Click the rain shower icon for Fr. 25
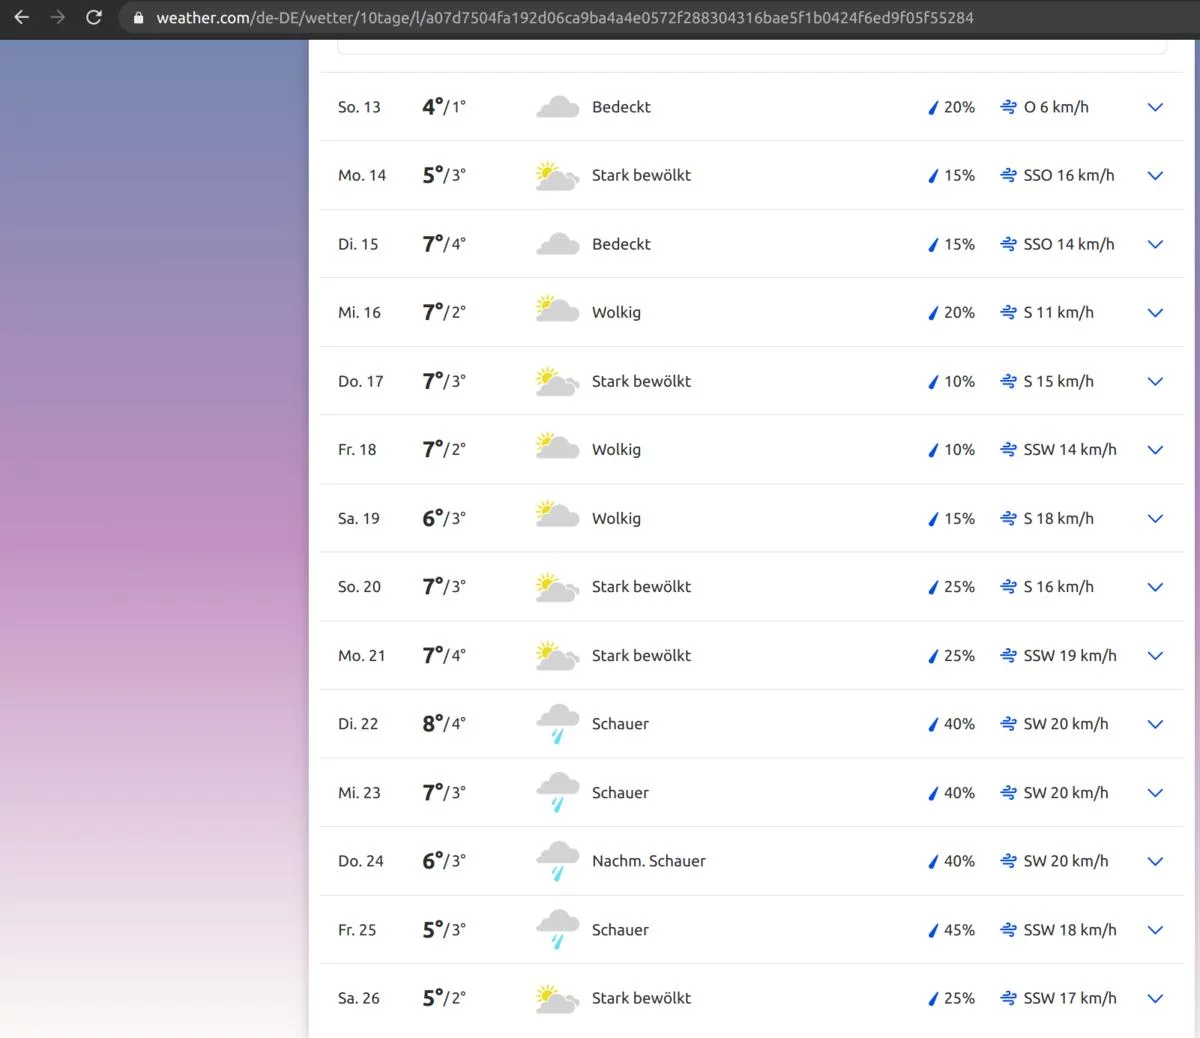The height and width of the screenshot is (1038, 1200). coord(557,930)
